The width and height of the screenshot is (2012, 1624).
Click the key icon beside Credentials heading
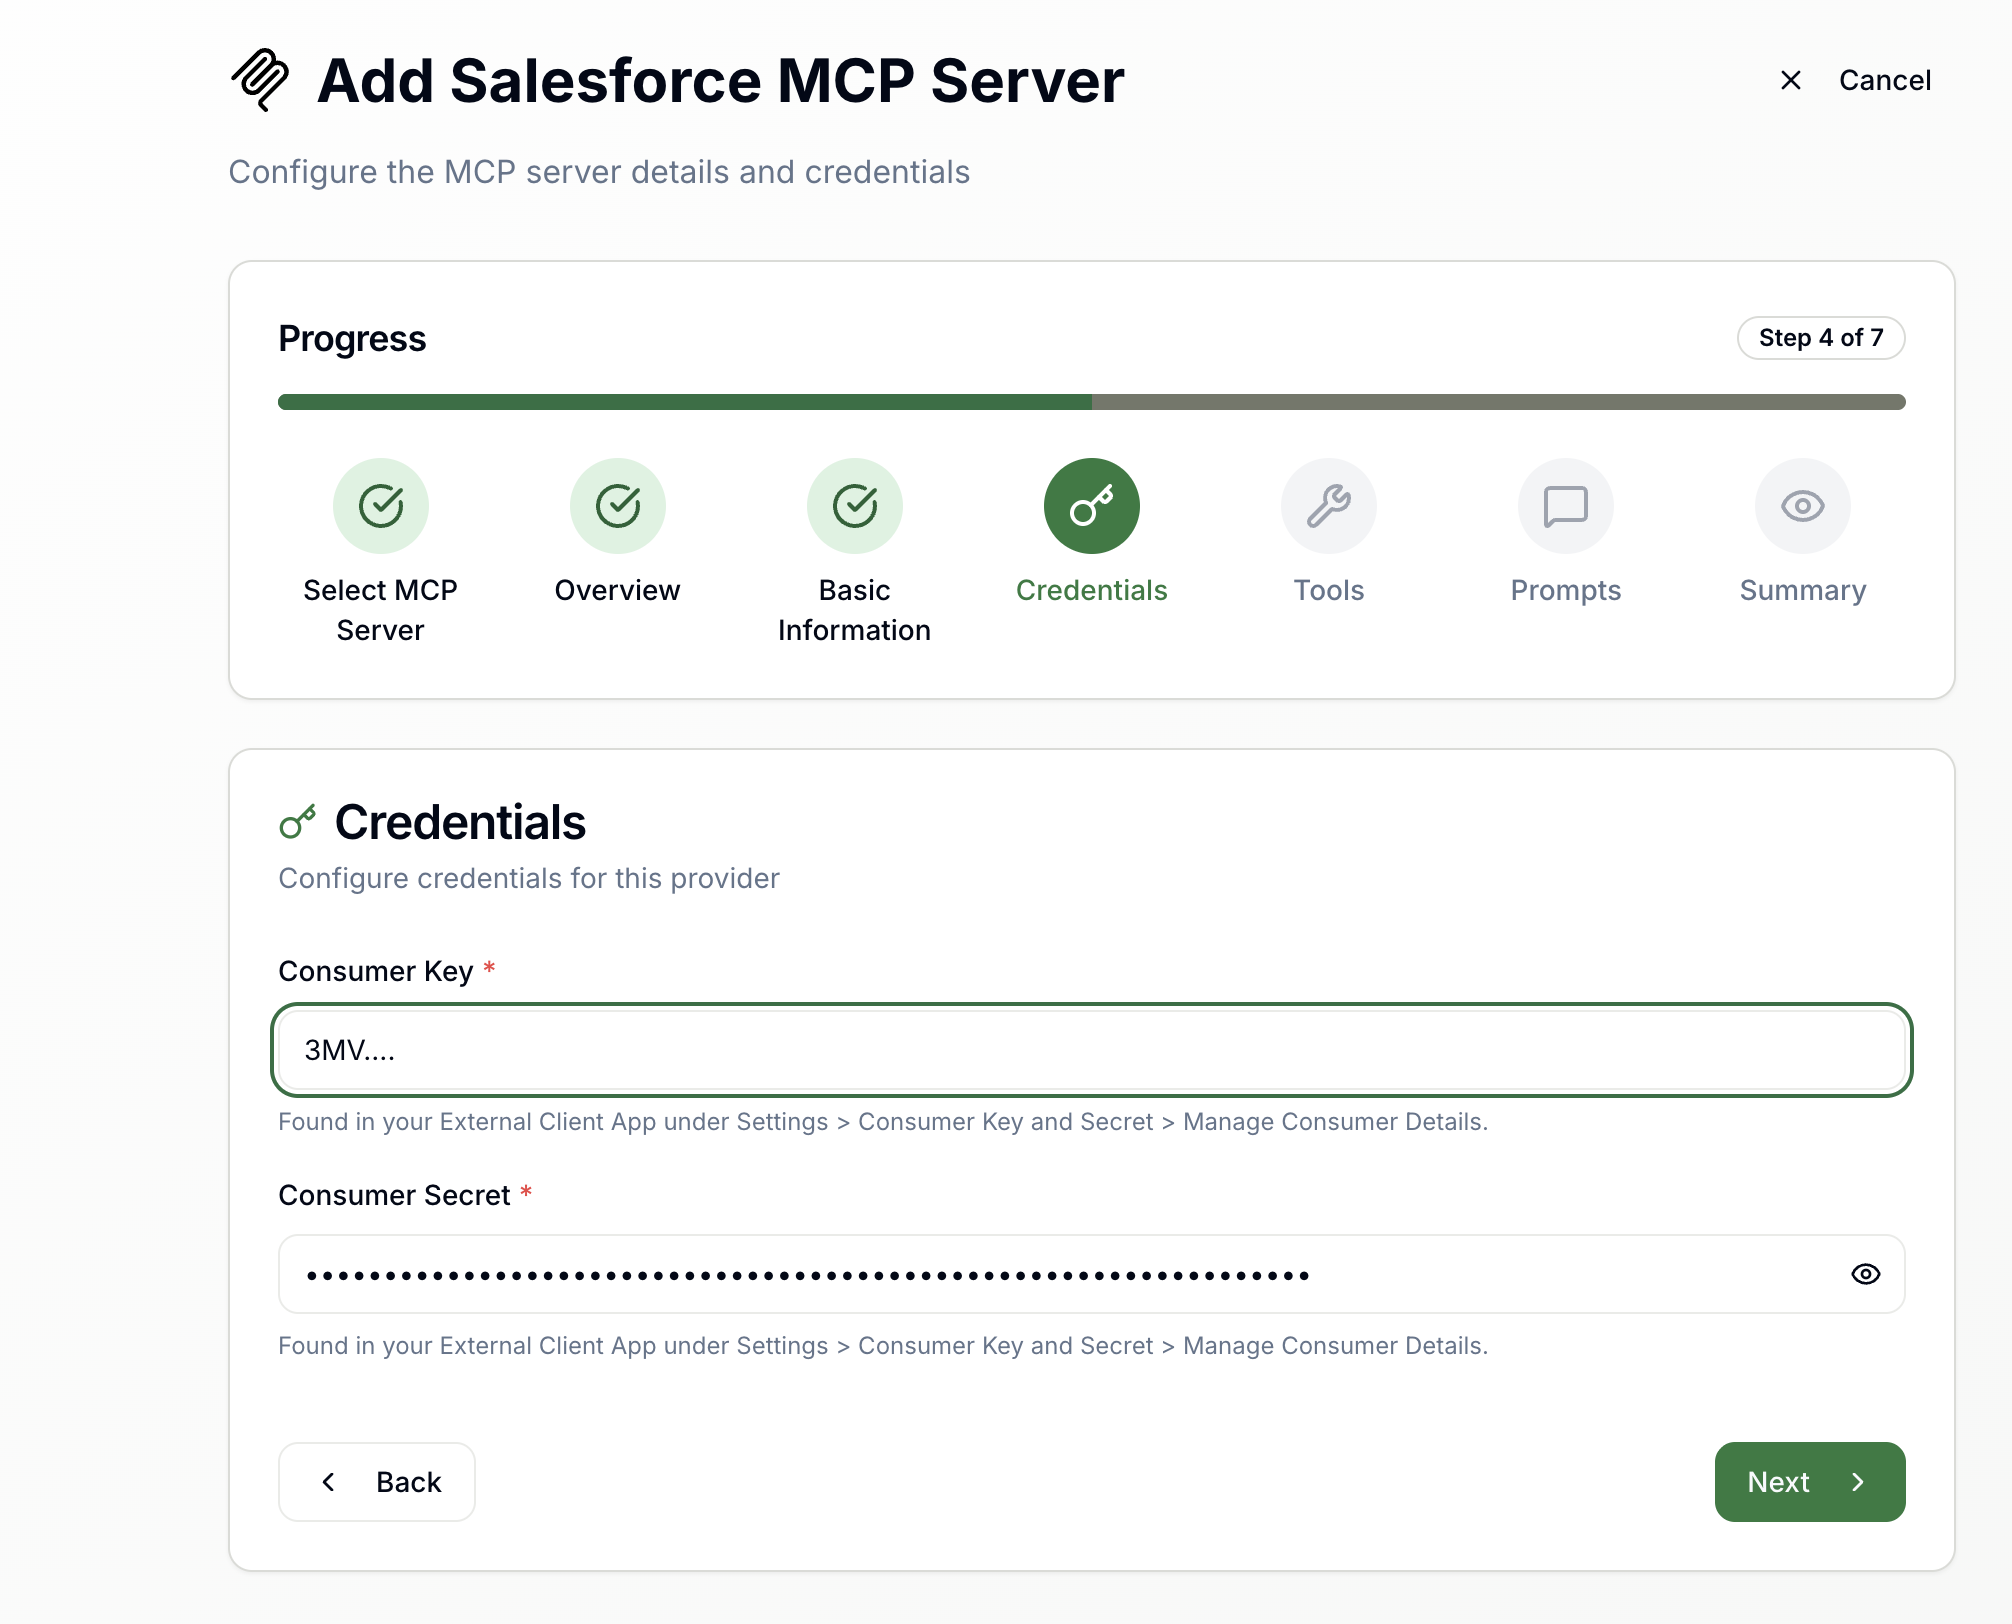(297, 822)
